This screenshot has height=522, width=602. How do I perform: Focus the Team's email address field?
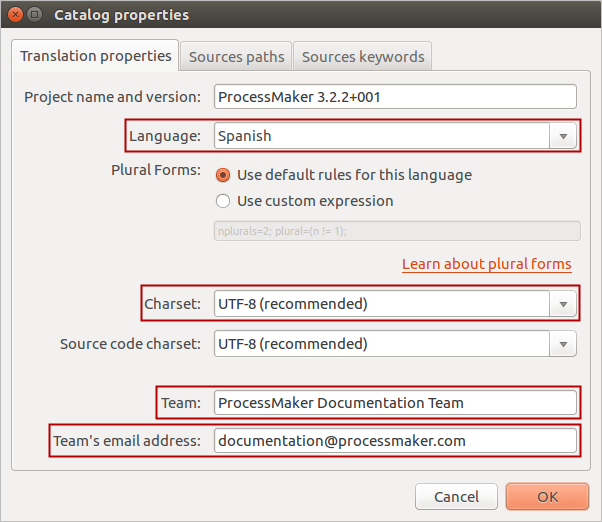395,440
